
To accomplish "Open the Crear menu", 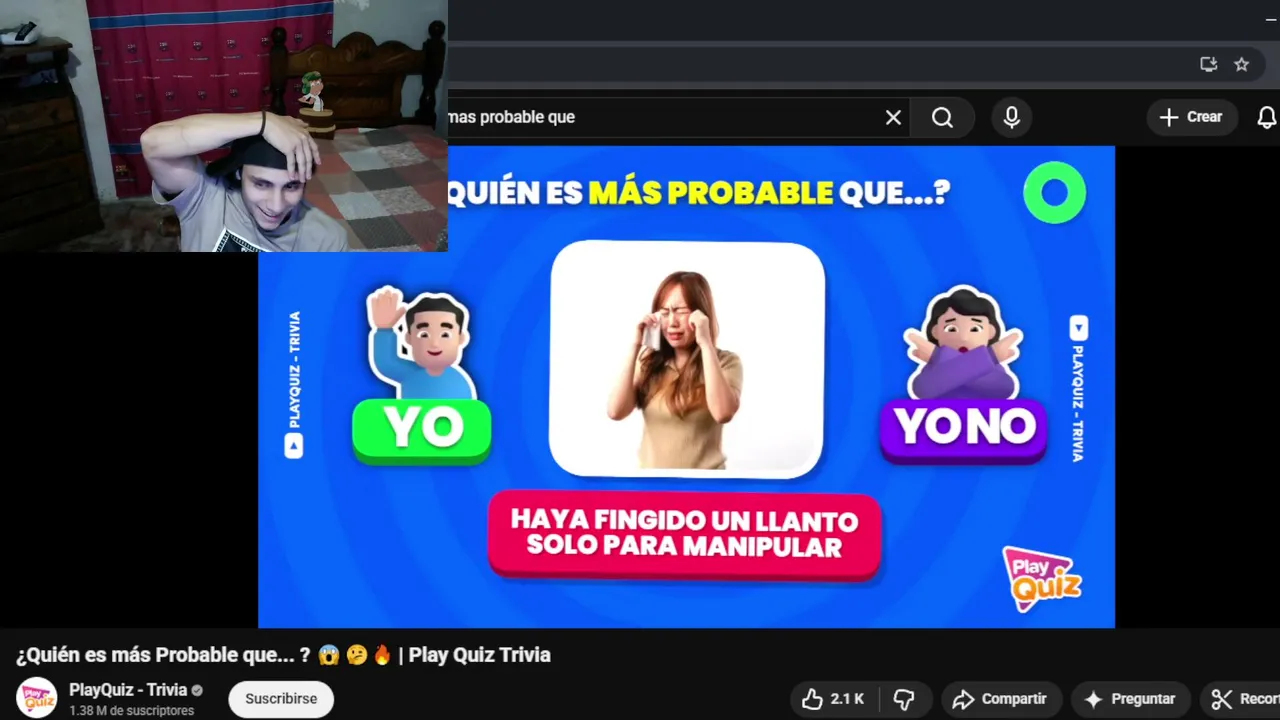I will [x=1191, y=117].
